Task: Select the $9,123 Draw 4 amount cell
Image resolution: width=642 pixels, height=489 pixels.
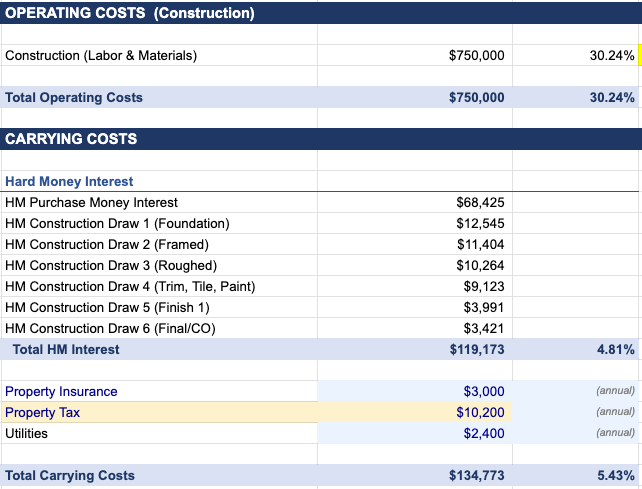Action: pyautogui.click(x=415, y=286)
